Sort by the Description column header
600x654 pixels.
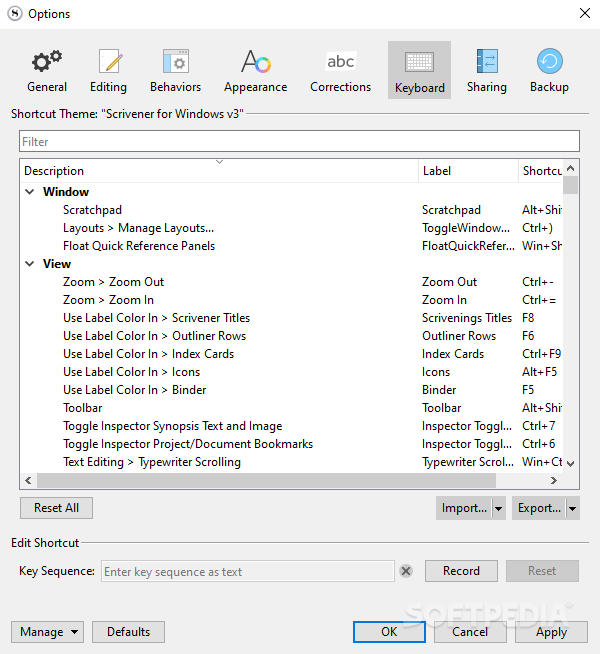point(219,171)
